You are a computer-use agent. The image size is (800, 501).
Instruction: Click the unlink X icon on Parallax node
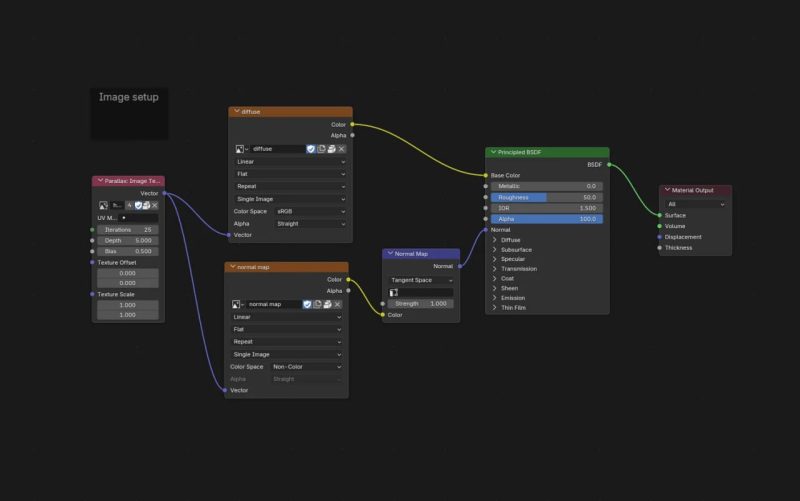tap(155, 205)
